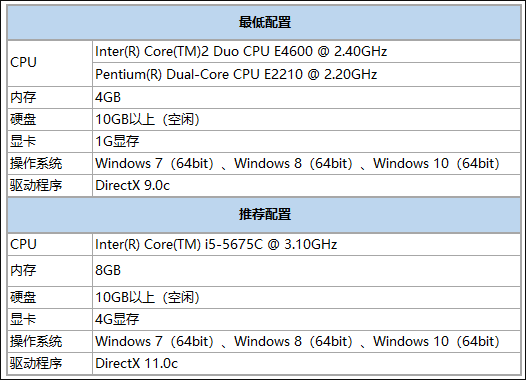Click the 8GB memory value
The height and width of the screenshot is (380, 526).
click(x=306, y=271)
